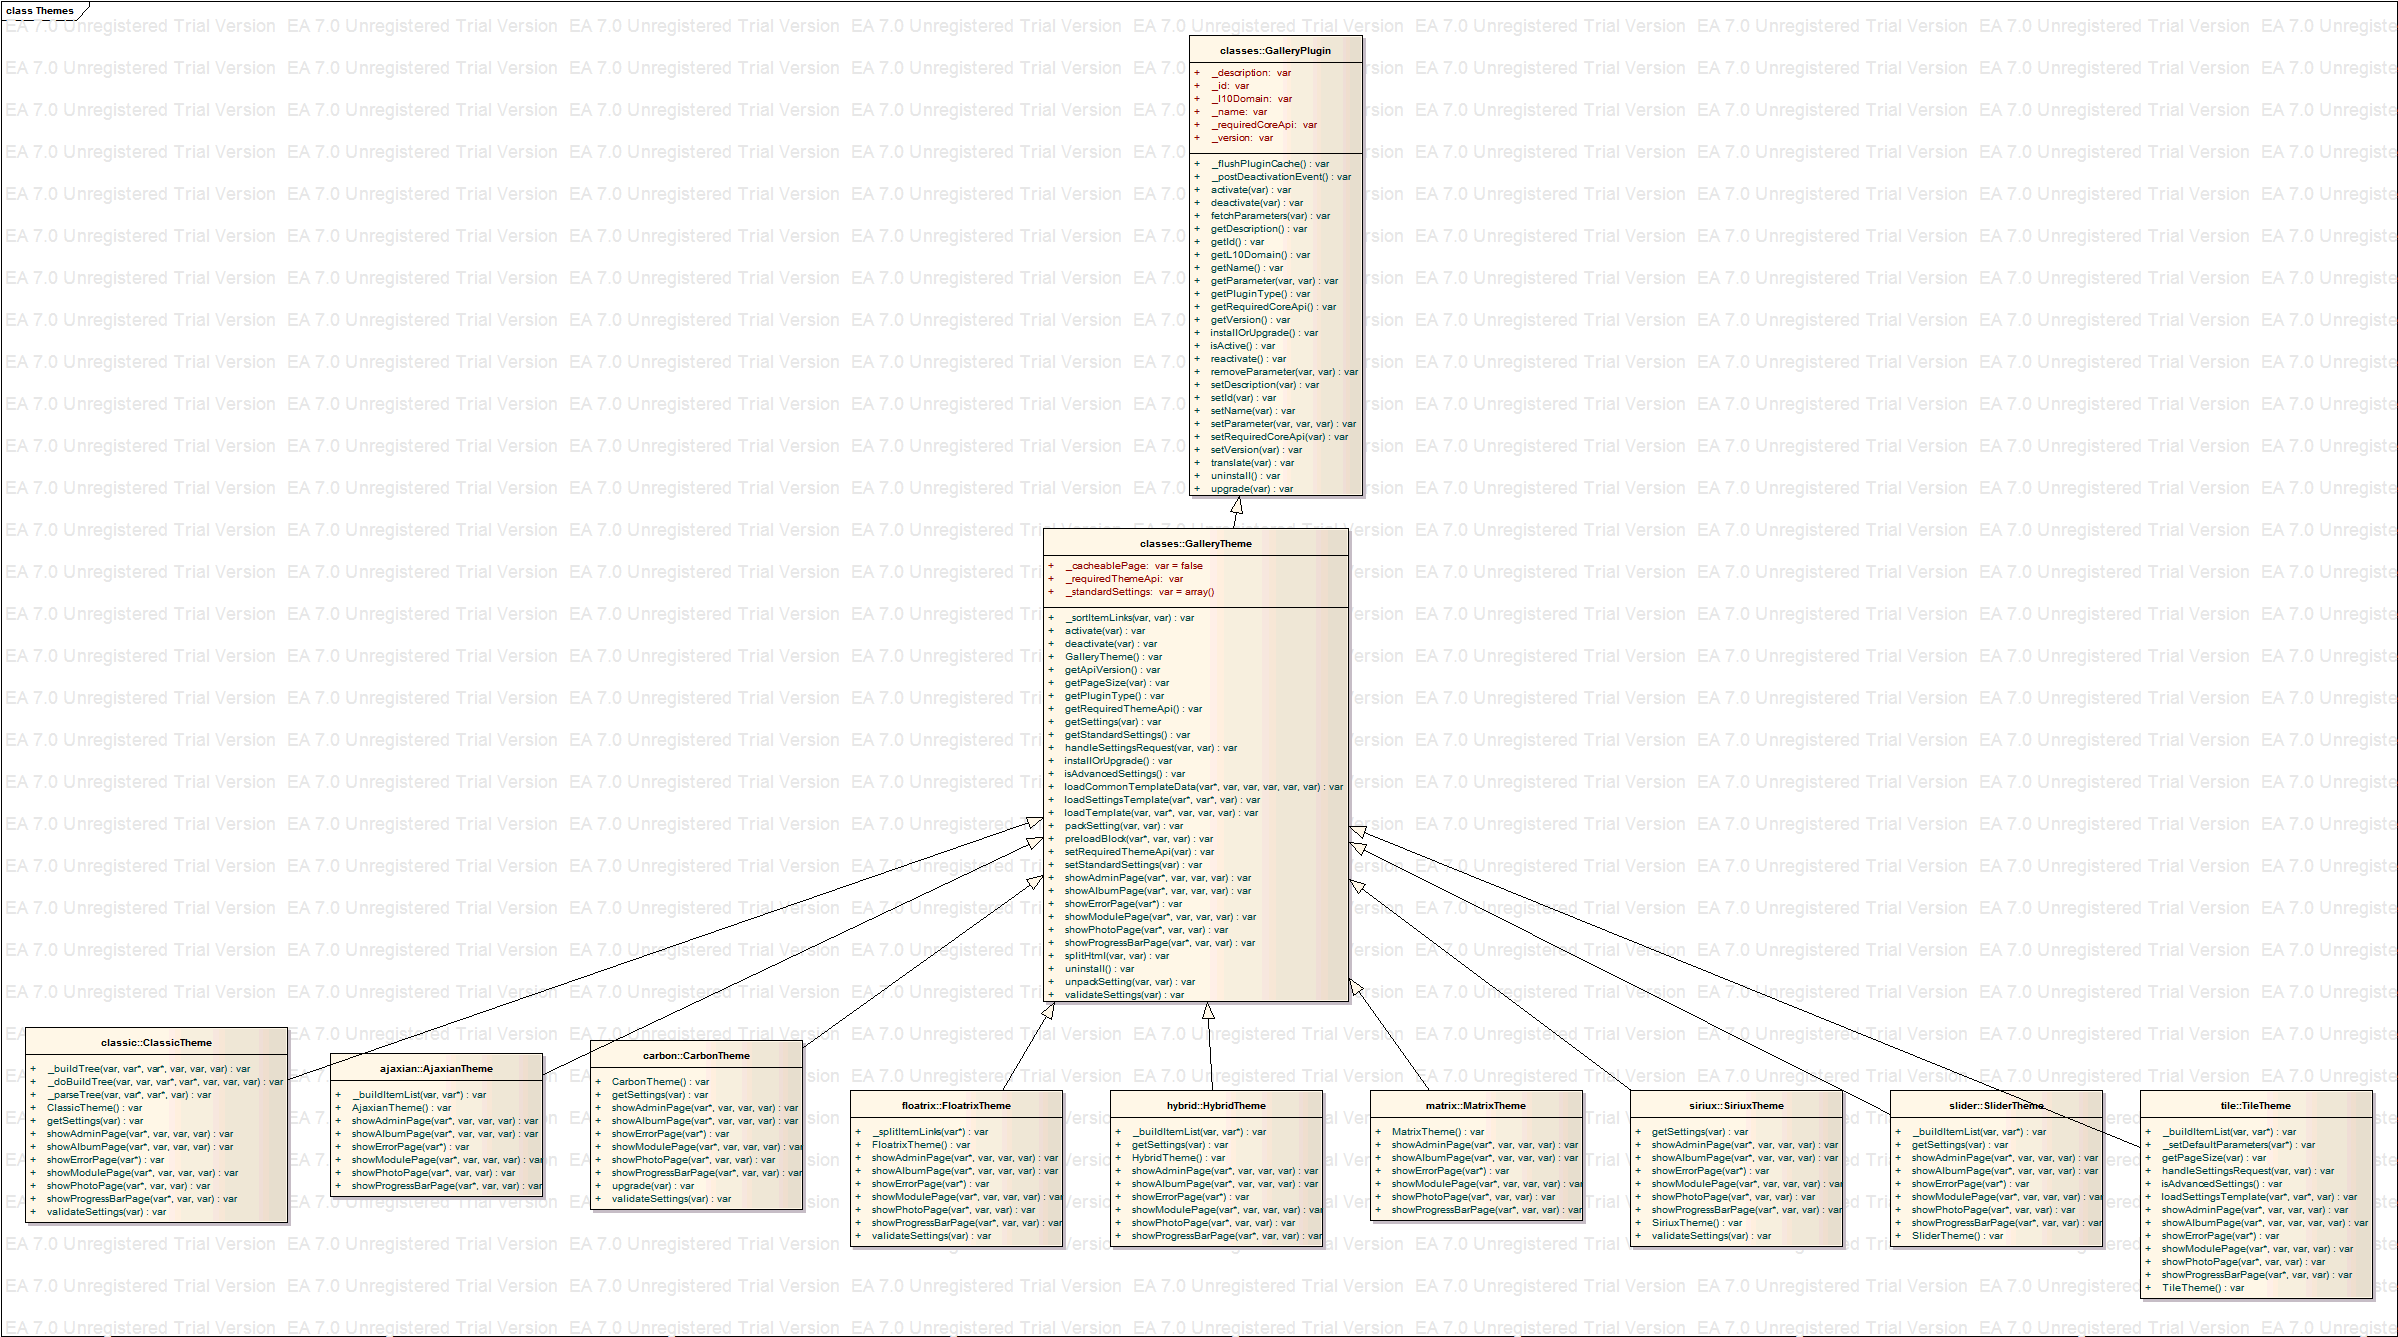
Task: Select the SliderTheme() constructor row
Action: (1957, 1236)
